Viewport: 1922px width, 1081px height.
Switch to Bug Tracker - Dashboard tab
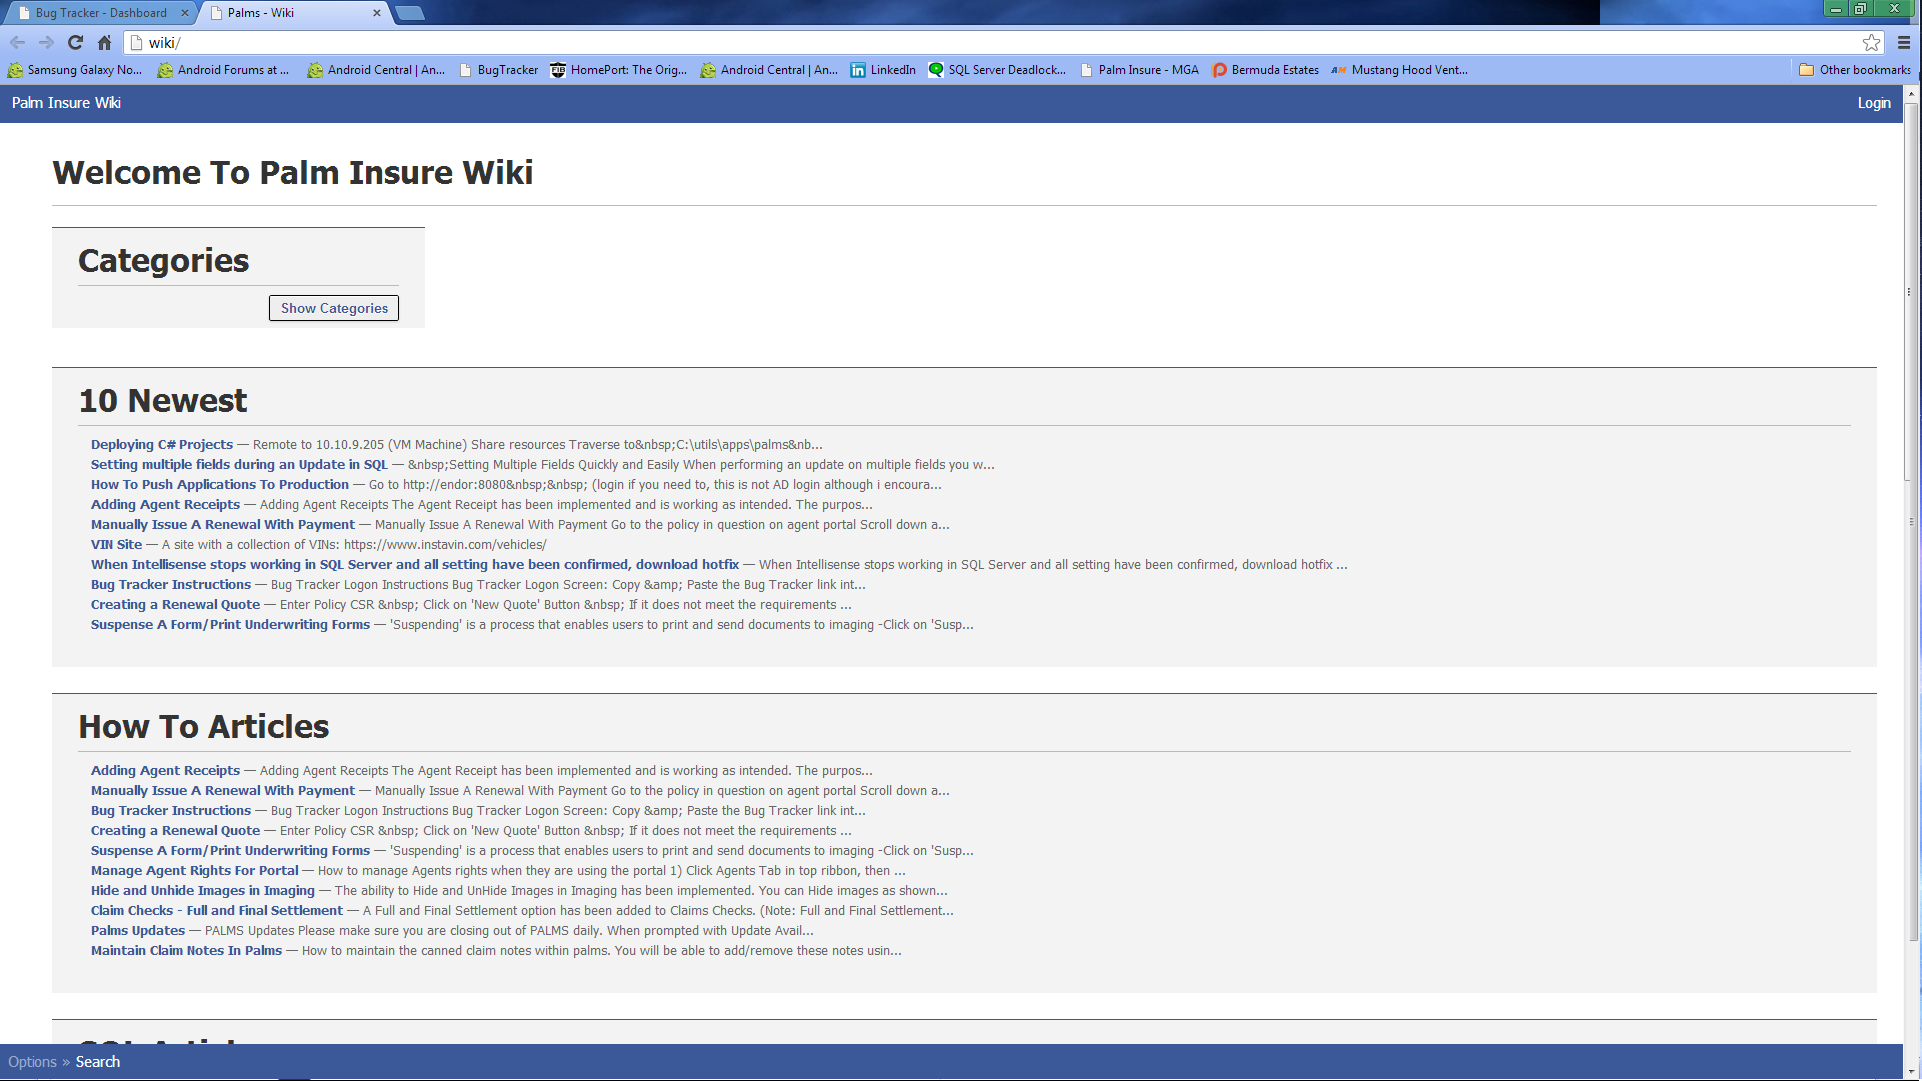(100, 13)
